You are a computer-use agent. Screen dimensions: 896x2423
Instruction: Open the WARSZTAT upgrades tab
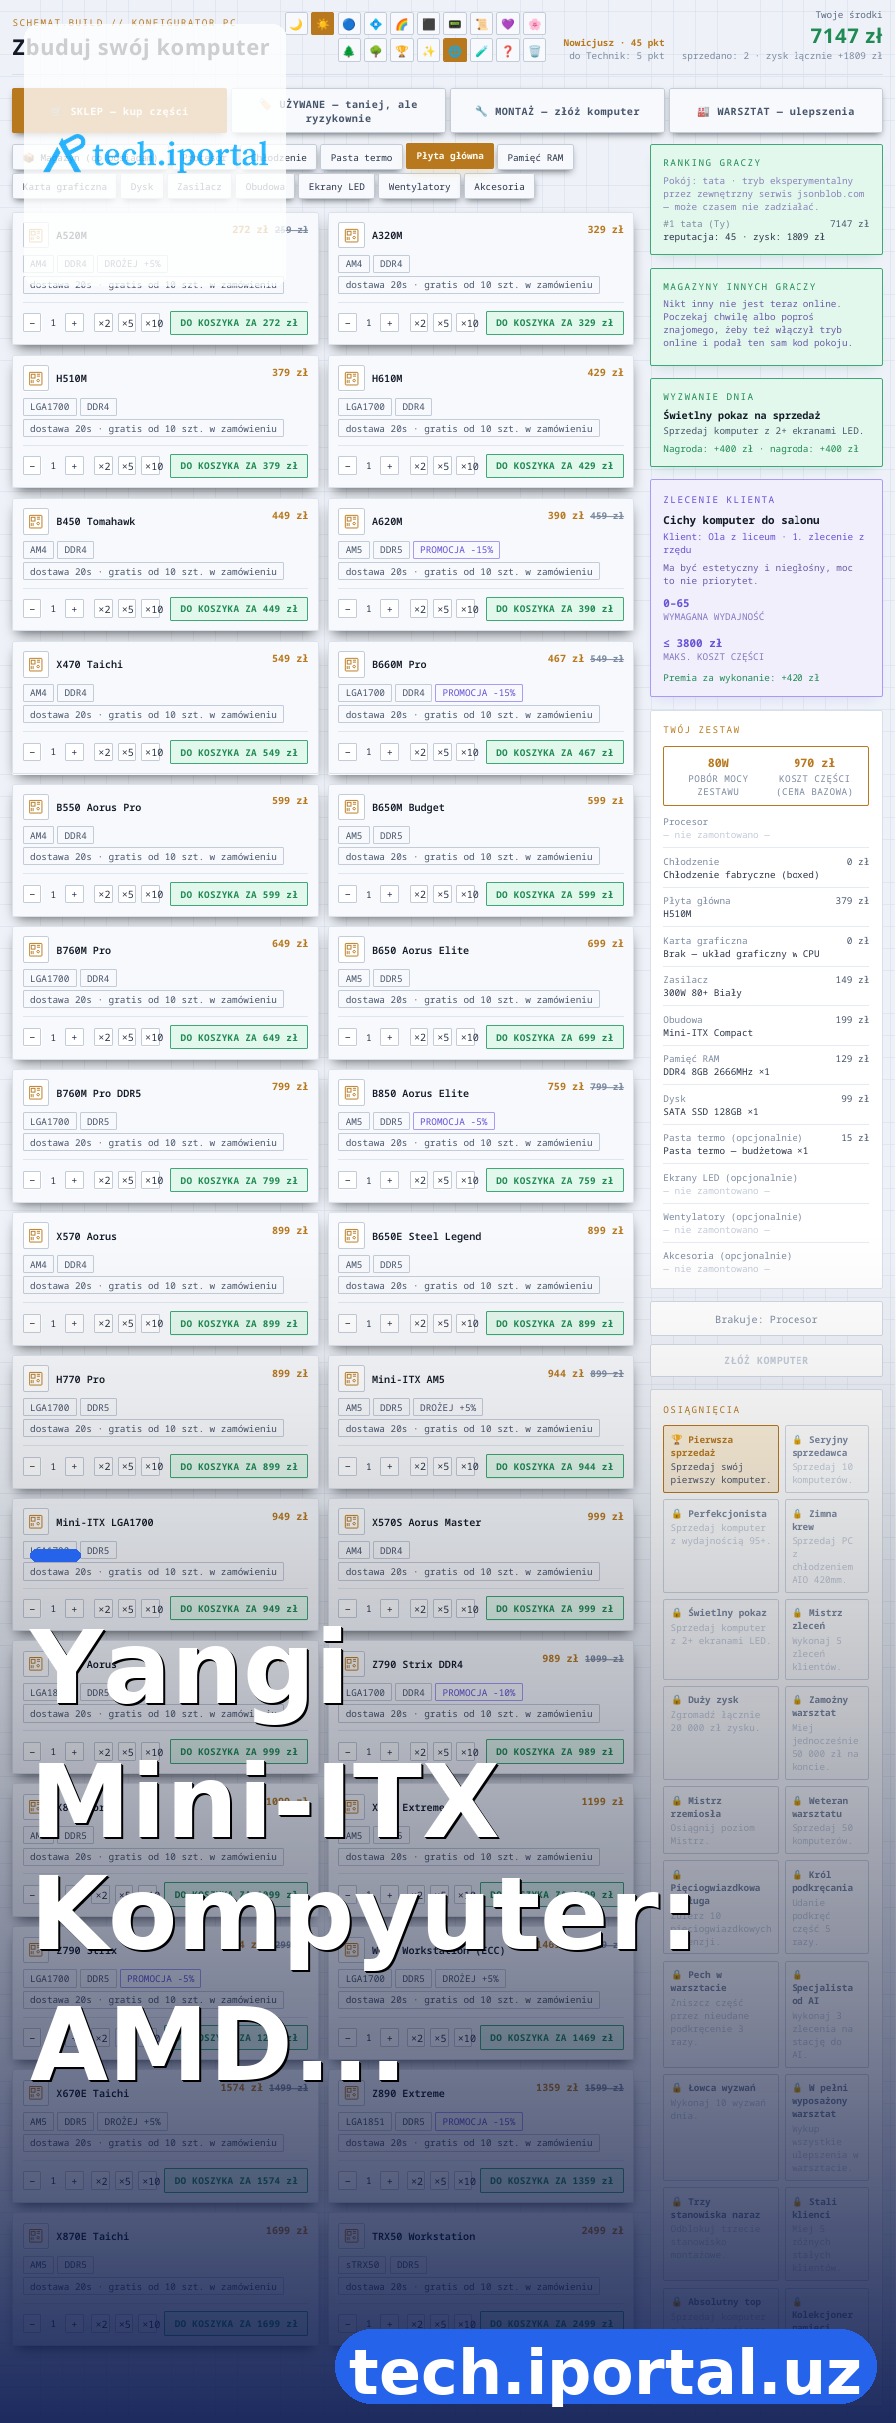(776, 111)
